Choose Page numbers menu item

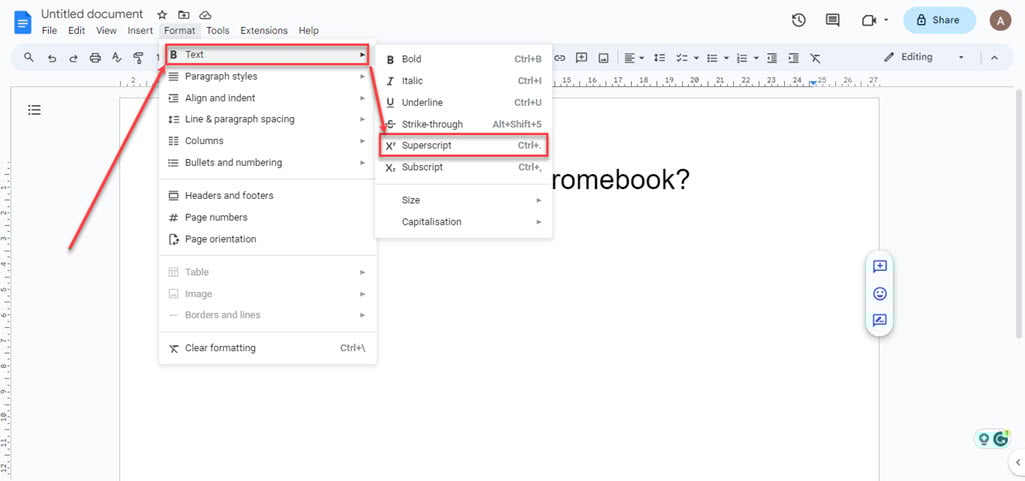(267, 217)
